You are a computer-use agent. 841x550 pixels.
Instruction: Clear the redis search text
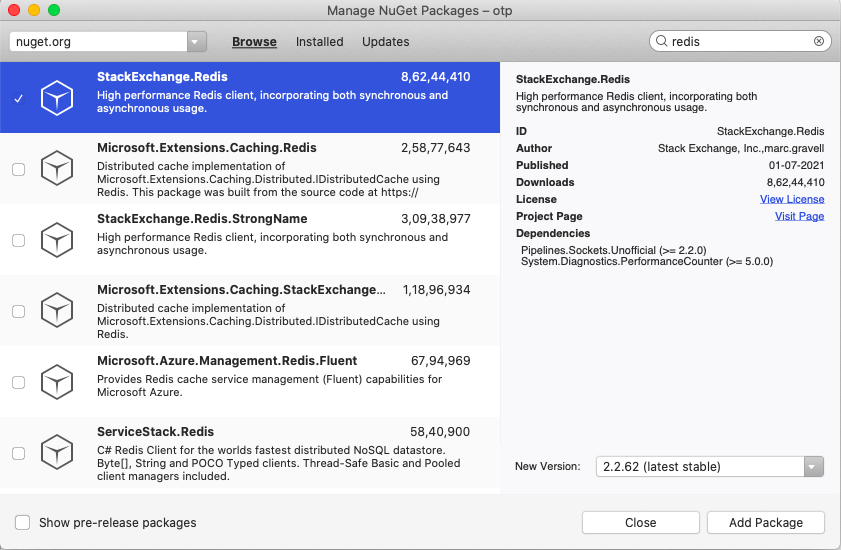(x=818, y=41)
